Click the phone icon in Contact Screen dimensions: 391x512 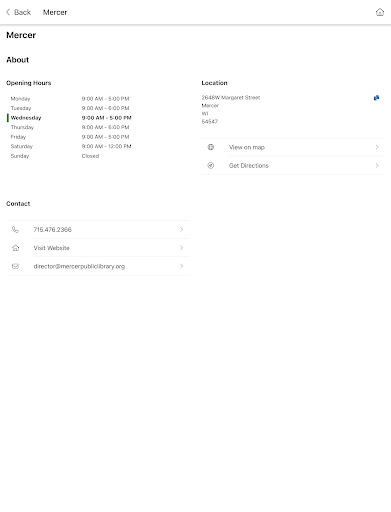15,229
